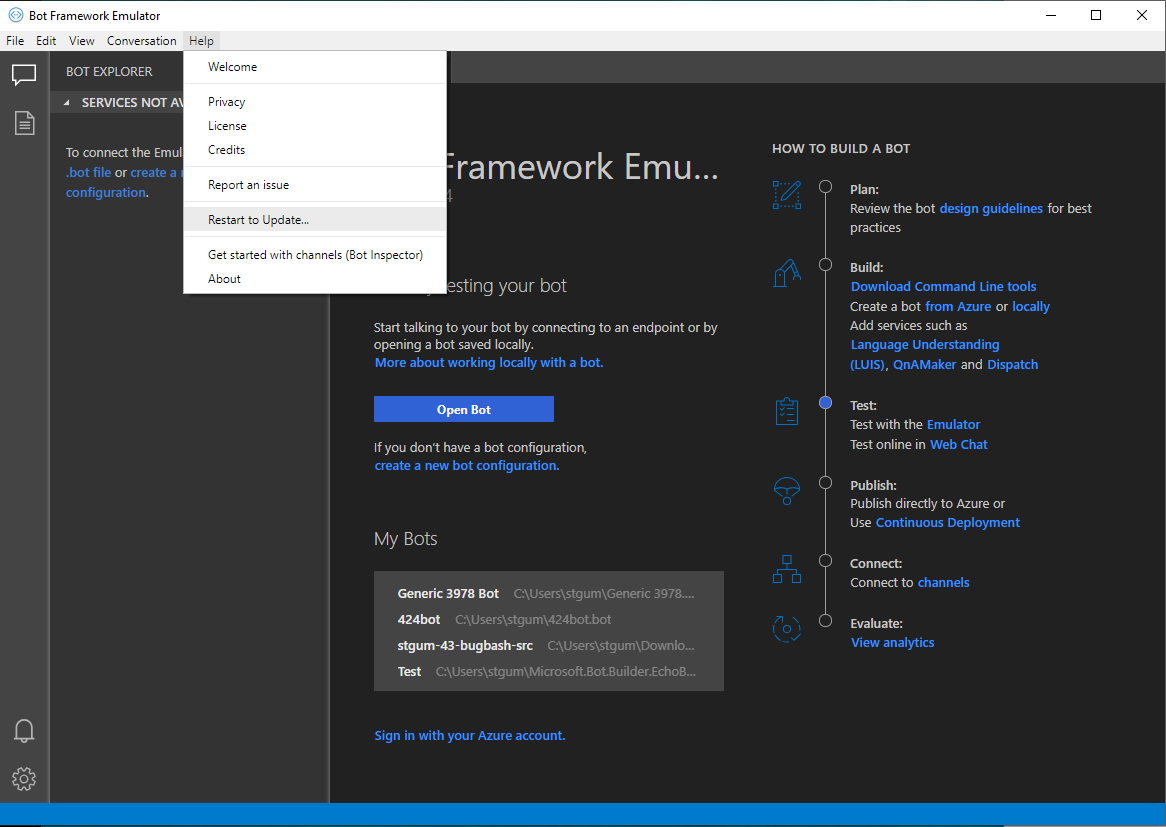The width and height of the screenshot is (1166, 827).
Task: Click the Test step clipboard icon
Action: pos(788,410)
